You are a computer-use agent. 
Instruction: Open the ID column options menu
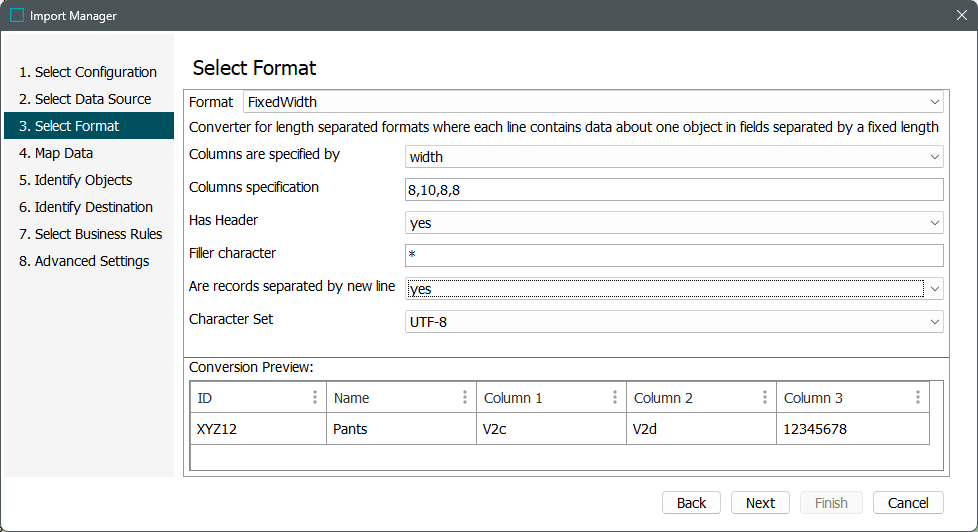click(x=315, y=397)
